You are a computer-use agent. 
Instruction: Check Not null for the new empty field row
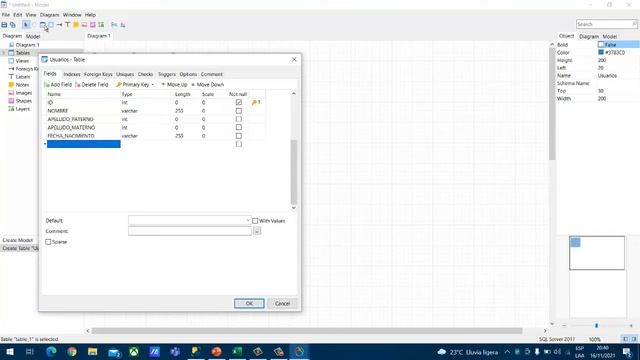coord(239,144)
